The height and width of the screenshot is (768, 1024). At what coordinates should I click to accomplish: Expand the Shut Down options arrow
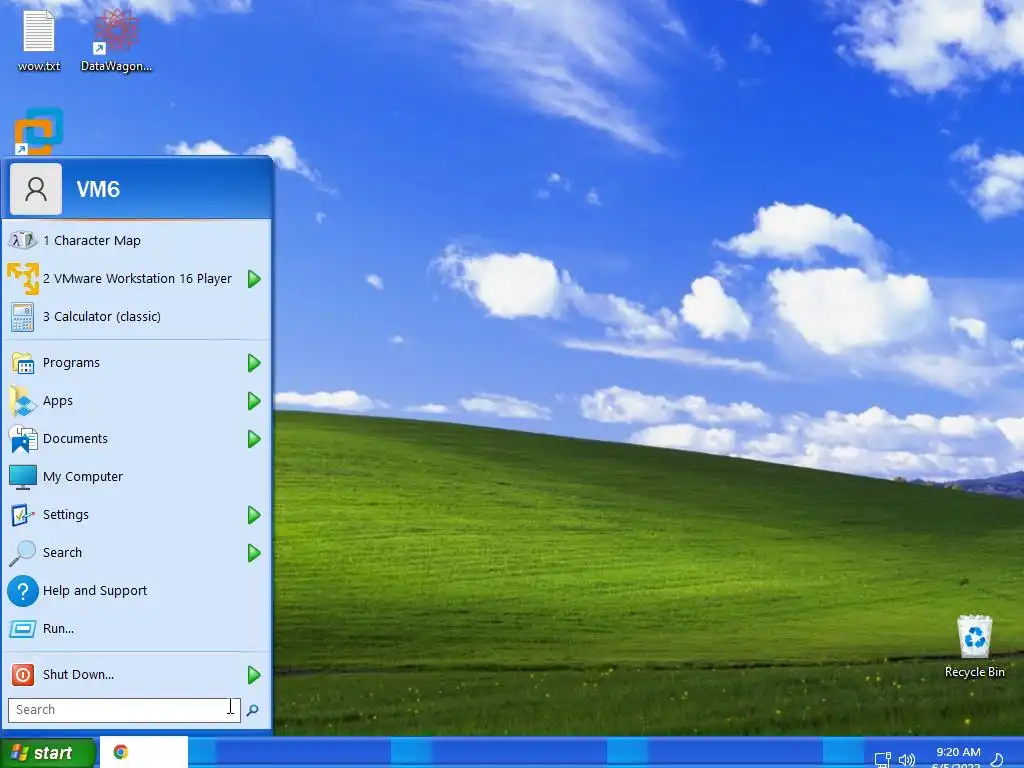[x=254, y=675]
